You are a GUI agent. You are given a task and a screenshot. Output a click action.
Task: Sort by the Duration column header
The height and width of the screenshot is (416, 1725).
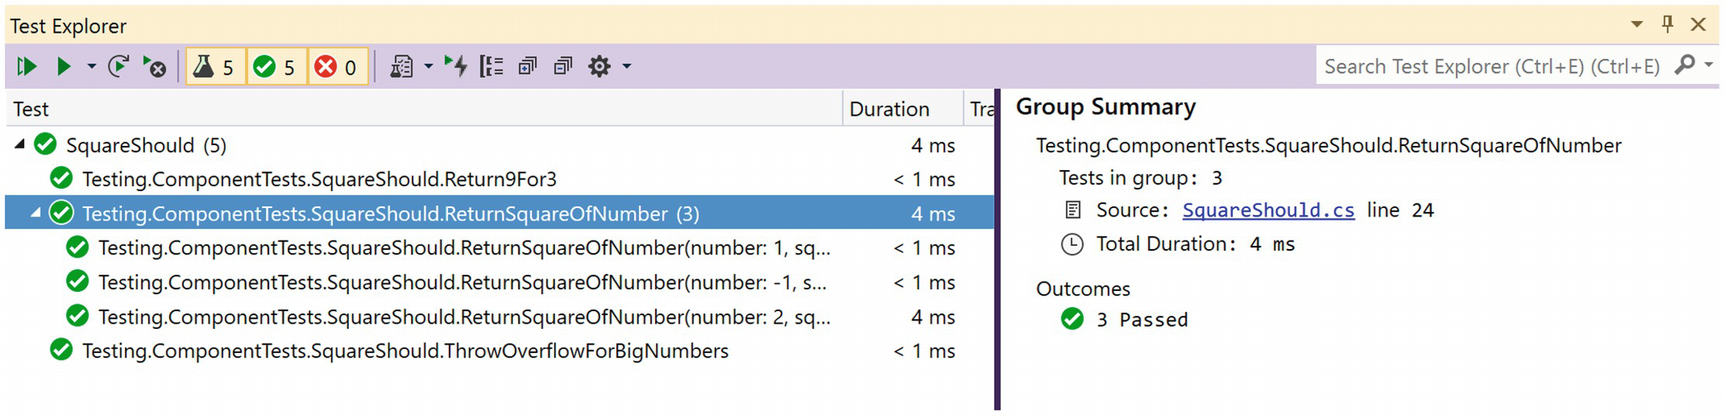pos(889,109)
